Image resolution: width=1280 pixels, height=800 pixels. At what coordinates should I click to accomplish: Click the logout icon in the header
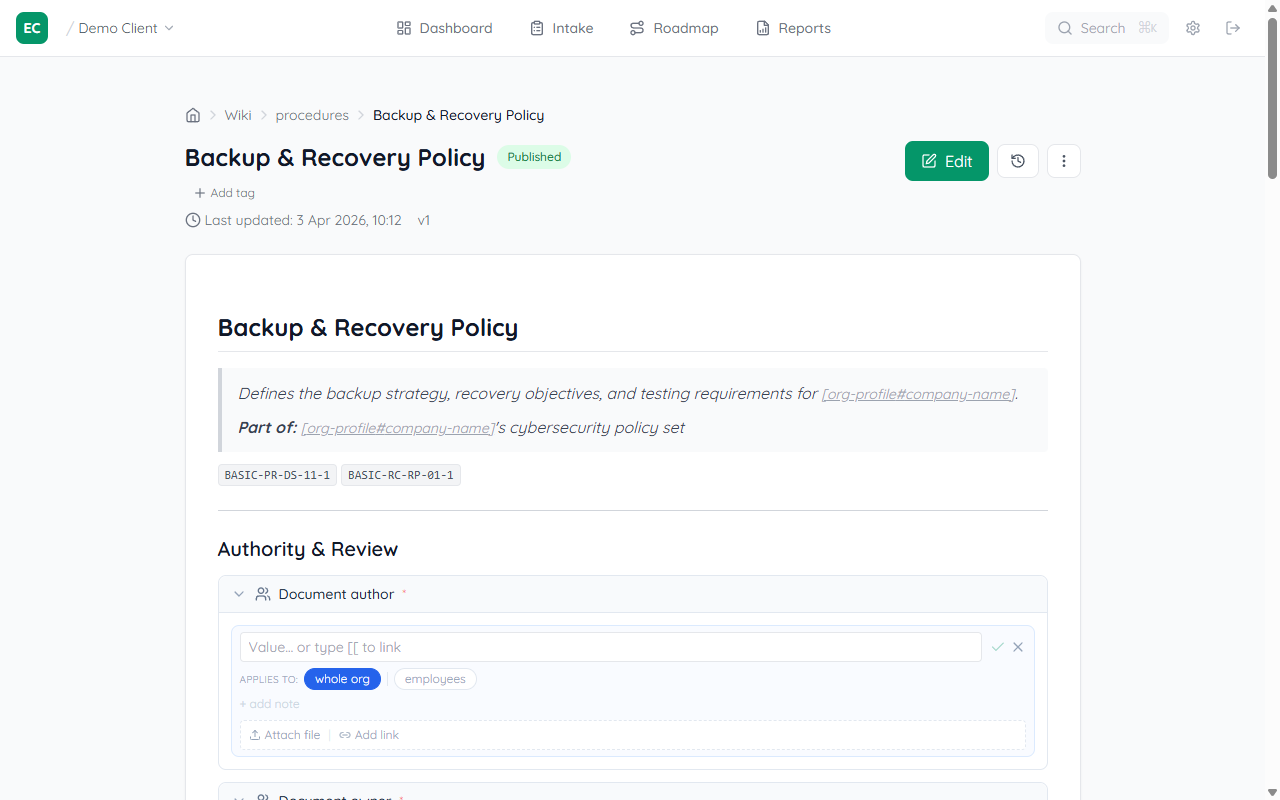click(x=1233, y=28)
